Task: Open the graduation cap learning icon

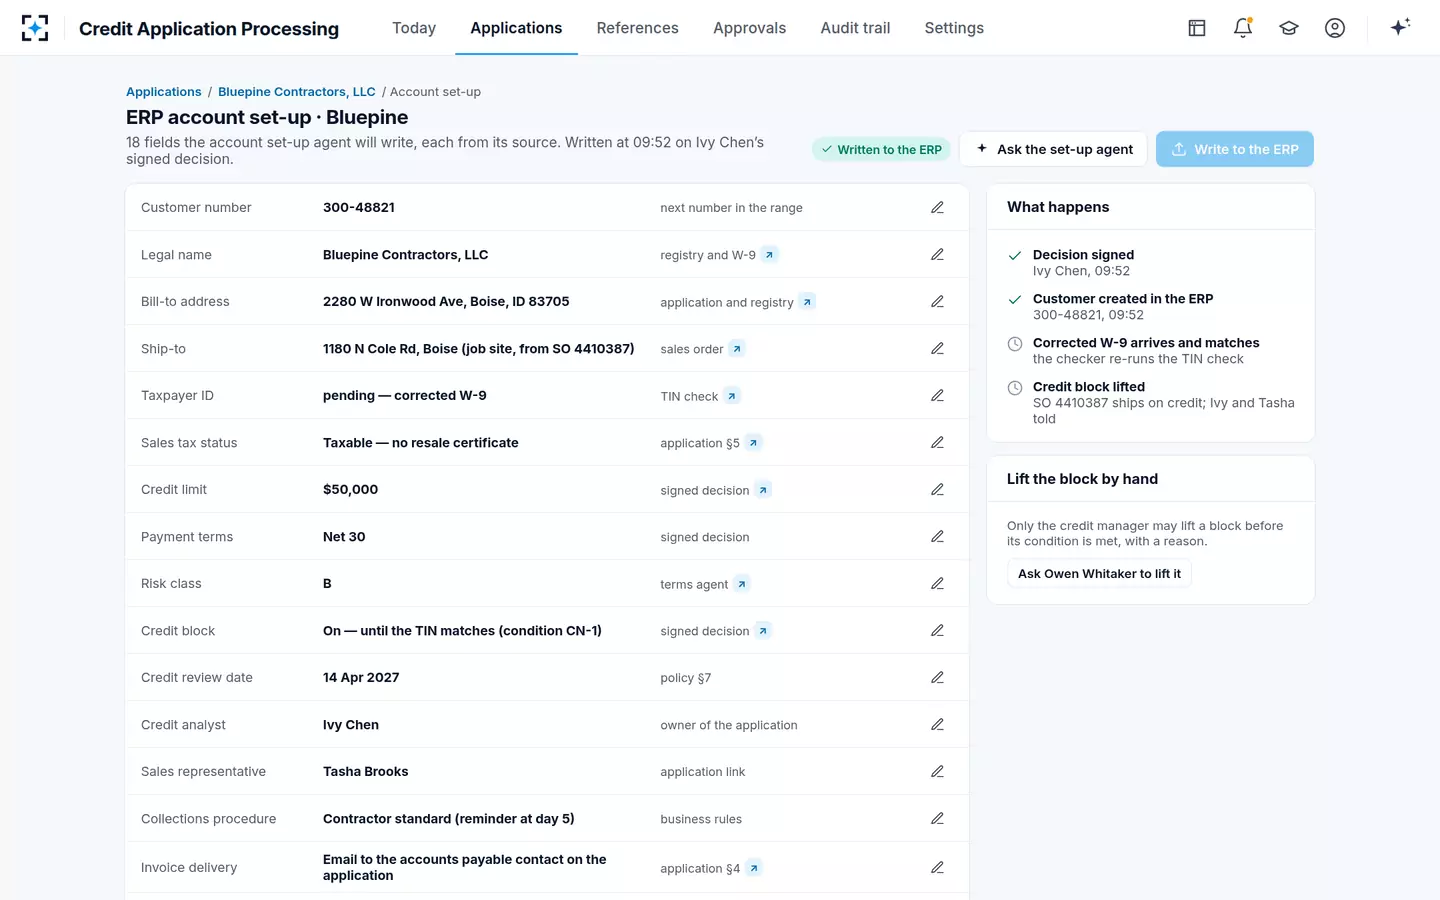Action: (x=1289, y=28)
